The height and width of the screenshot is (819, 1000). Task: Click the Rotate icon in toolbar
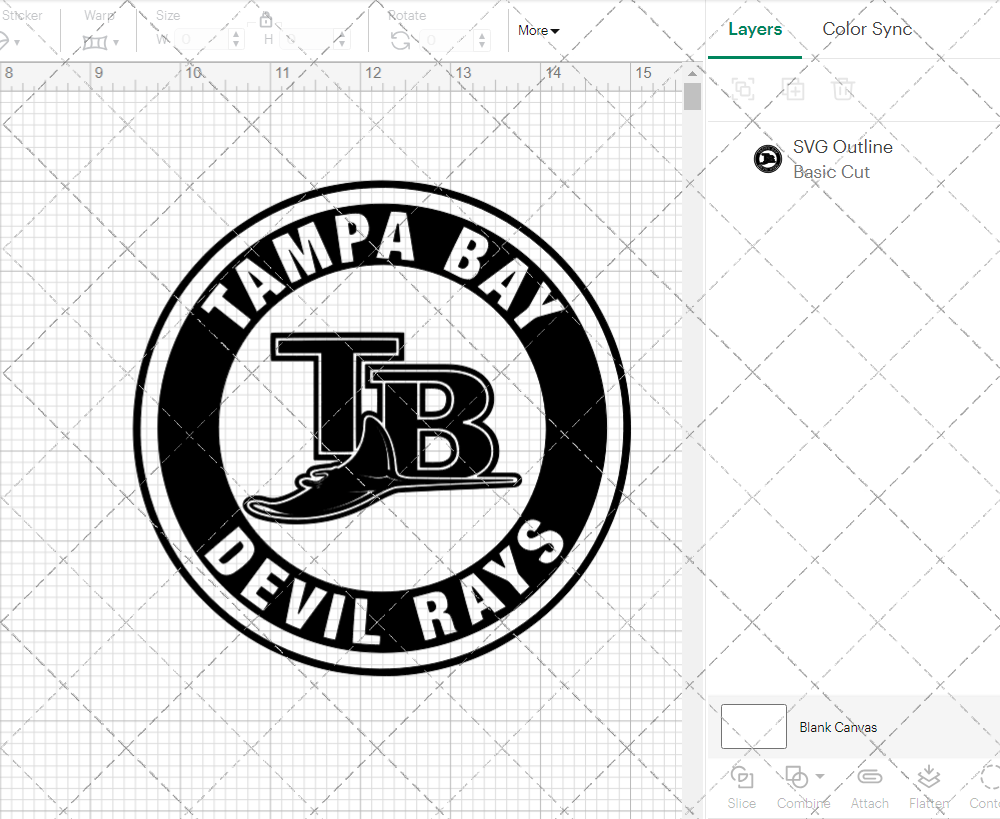(x=400, y=40)
